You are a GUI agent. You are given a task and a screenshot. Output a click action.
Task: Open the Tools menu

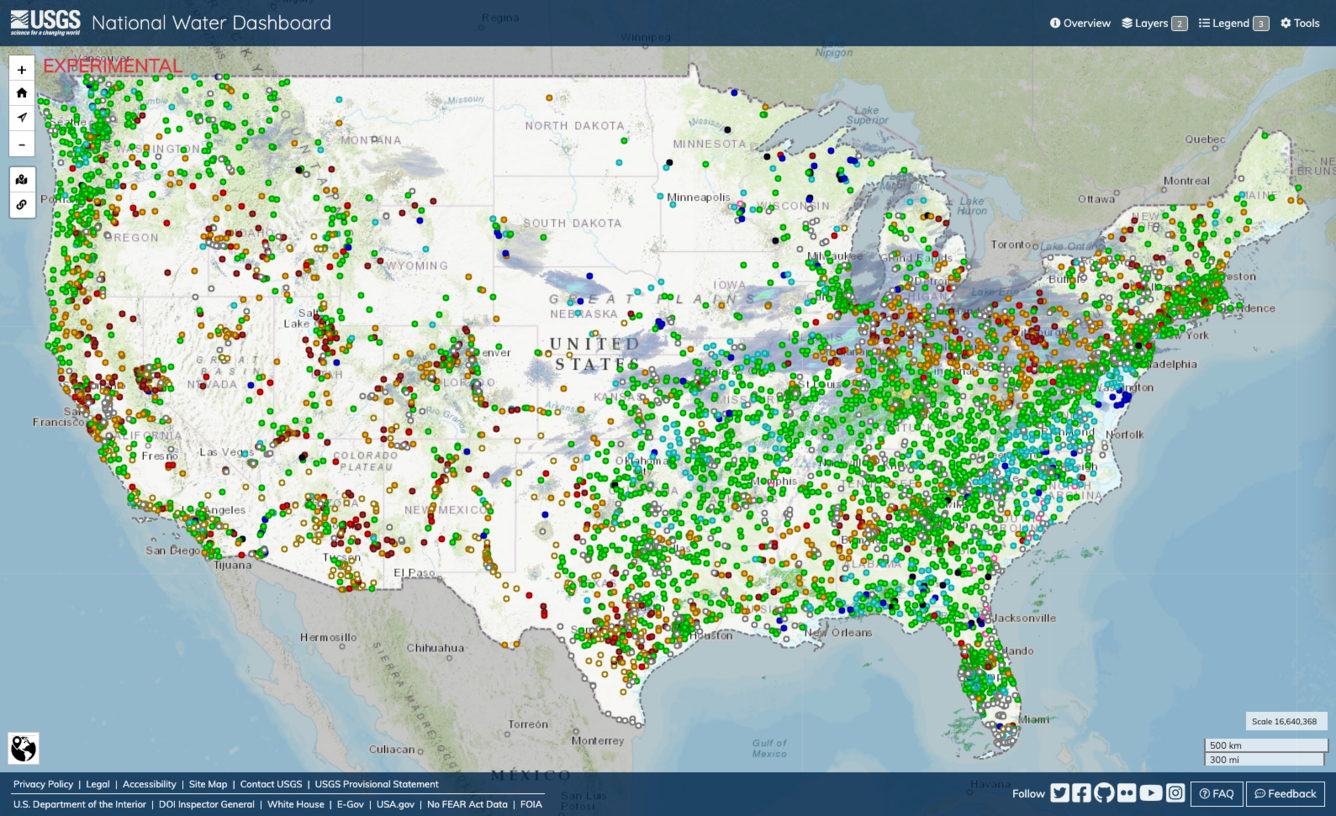coord(1299,22)
